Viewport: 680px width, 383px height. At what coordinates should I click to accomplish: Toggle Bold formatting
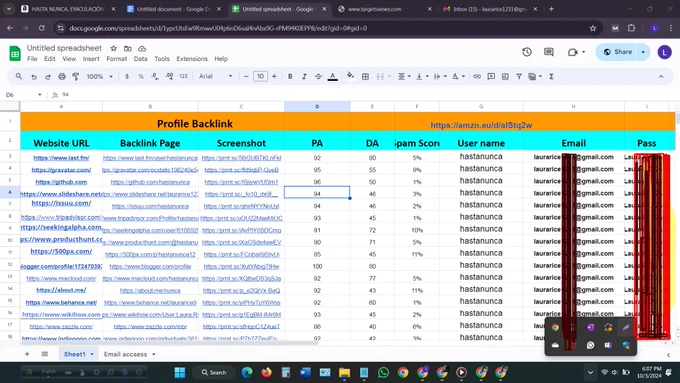pos(290,76)
